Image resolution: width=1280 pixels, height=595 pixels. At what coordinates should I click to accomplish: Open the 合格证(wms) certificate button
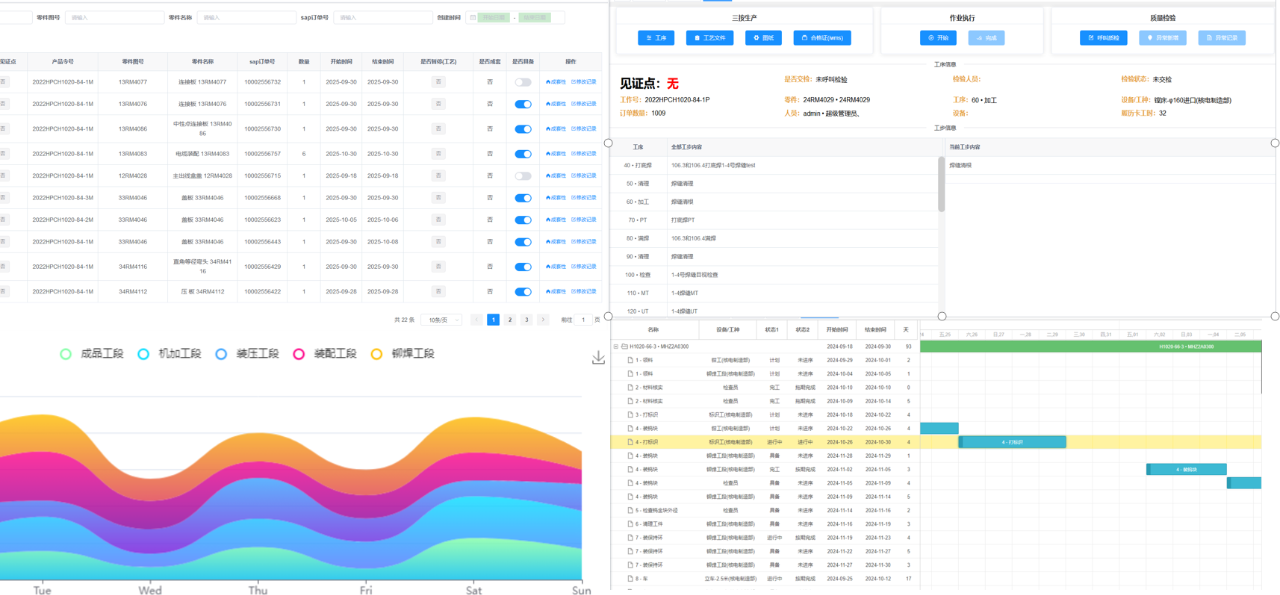[822, 38]
